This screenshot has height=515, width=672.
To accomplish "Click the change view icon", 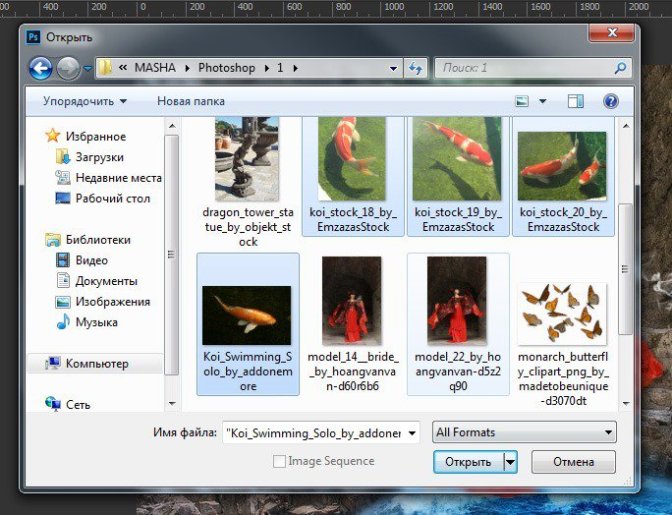I will click(522, 101).
